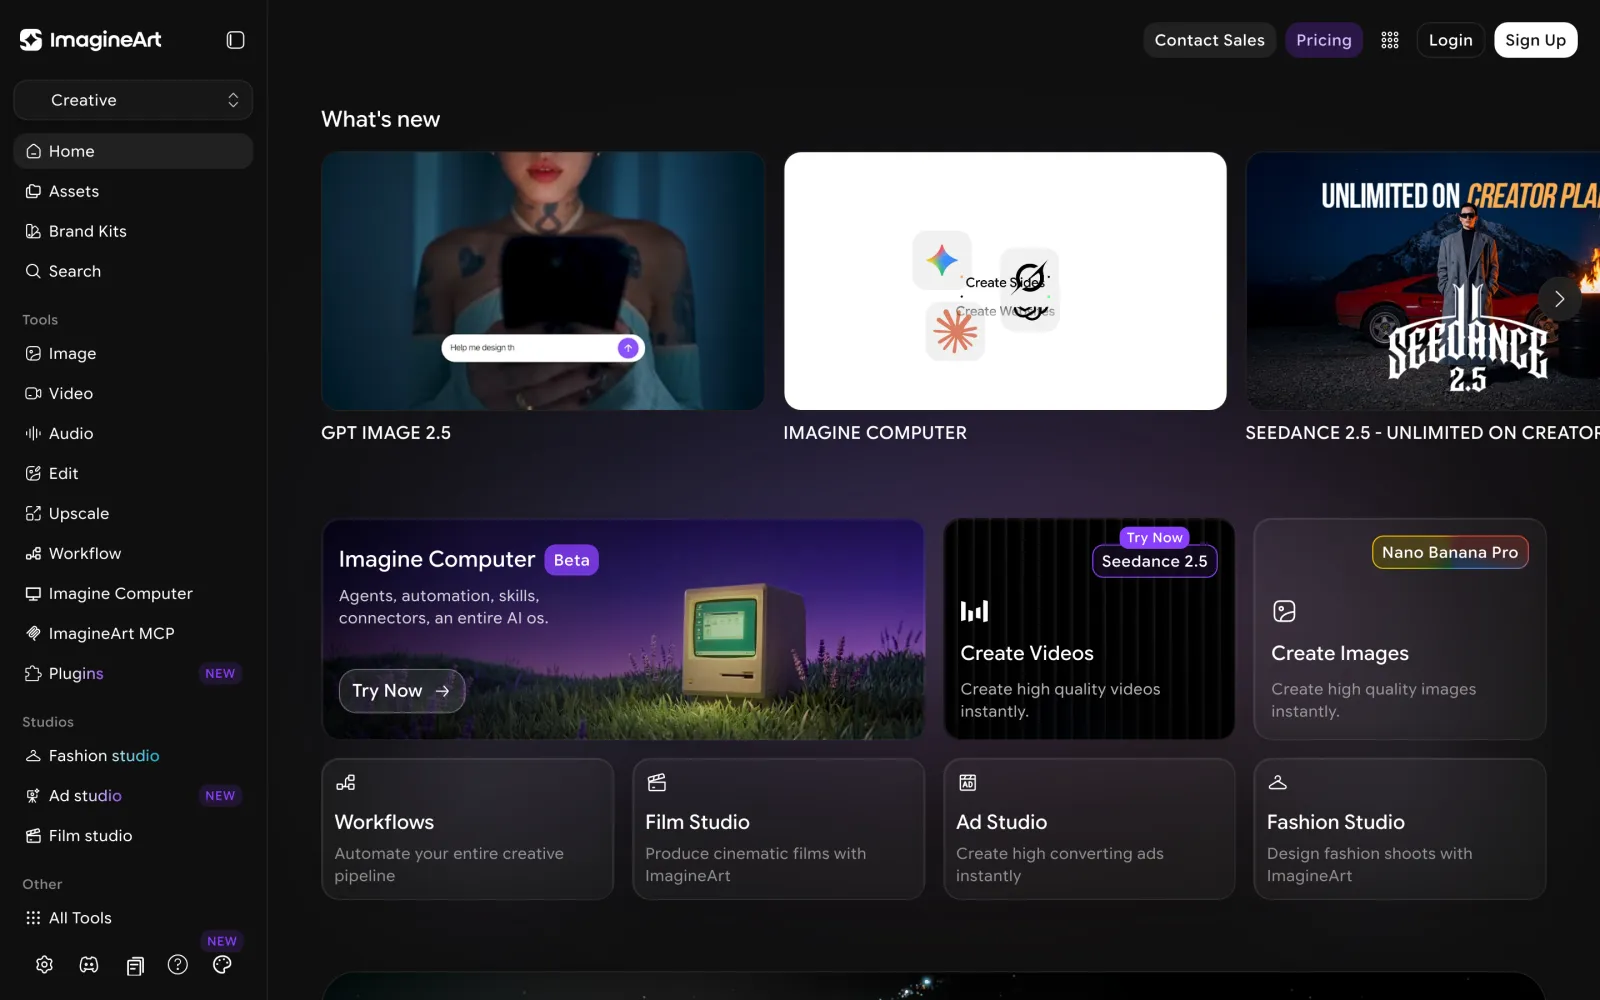The height and width of the screenshot is (1000, 1600).
Task: Go to Fashion studio in sidebar
Action: click(x=133, y=756)
